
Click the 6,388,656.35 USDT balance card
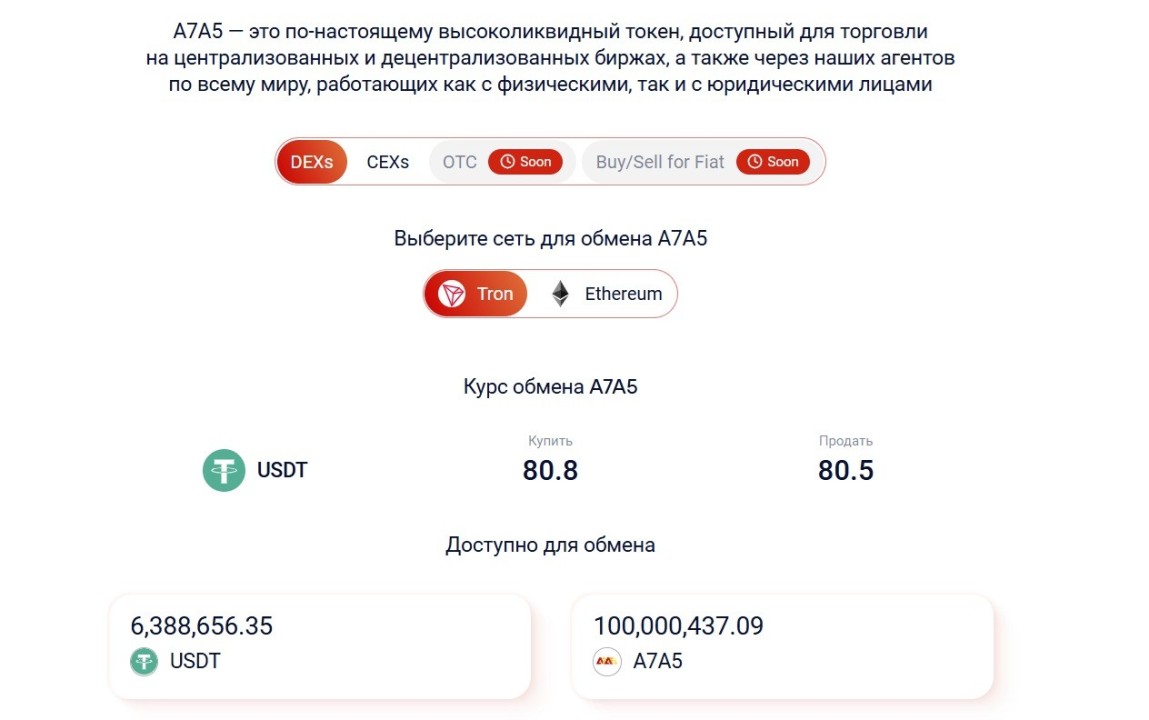click(x=320, y=646)
